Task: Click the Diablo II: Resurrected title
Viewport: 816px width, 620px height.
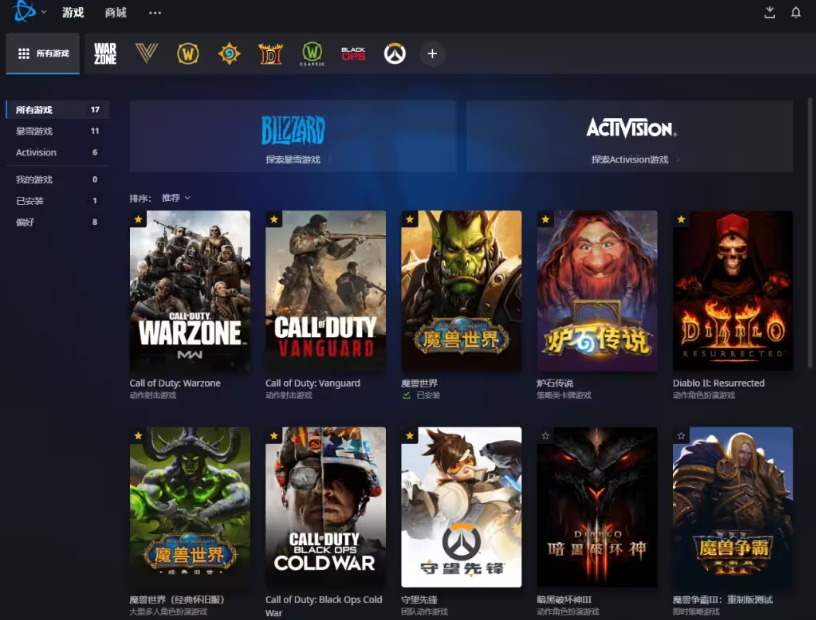Action: (x=719, y=383)
